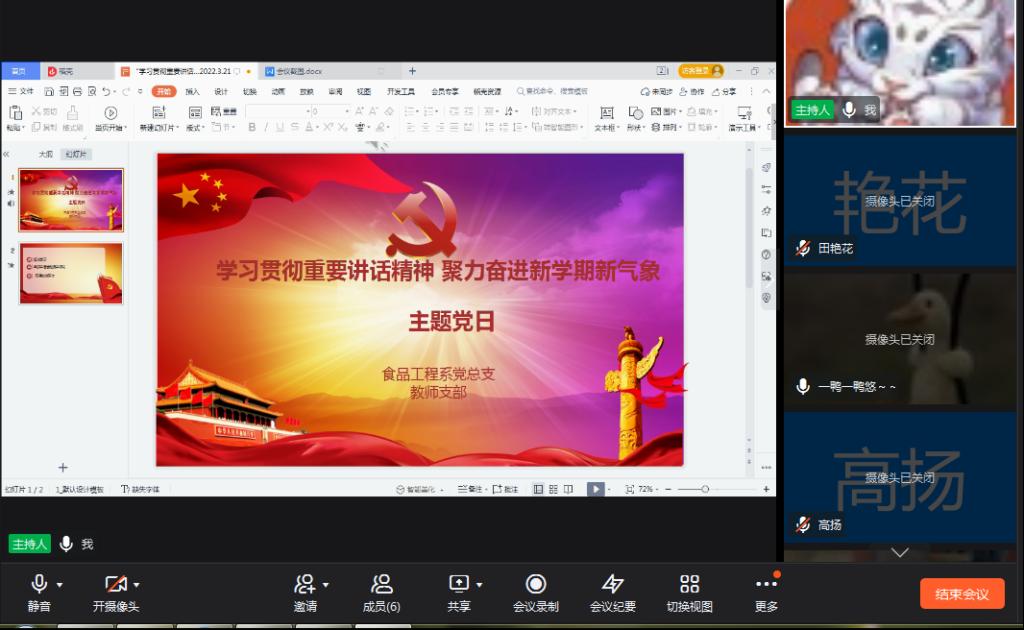Mute microphone with 静音 button

coord(39,593)
